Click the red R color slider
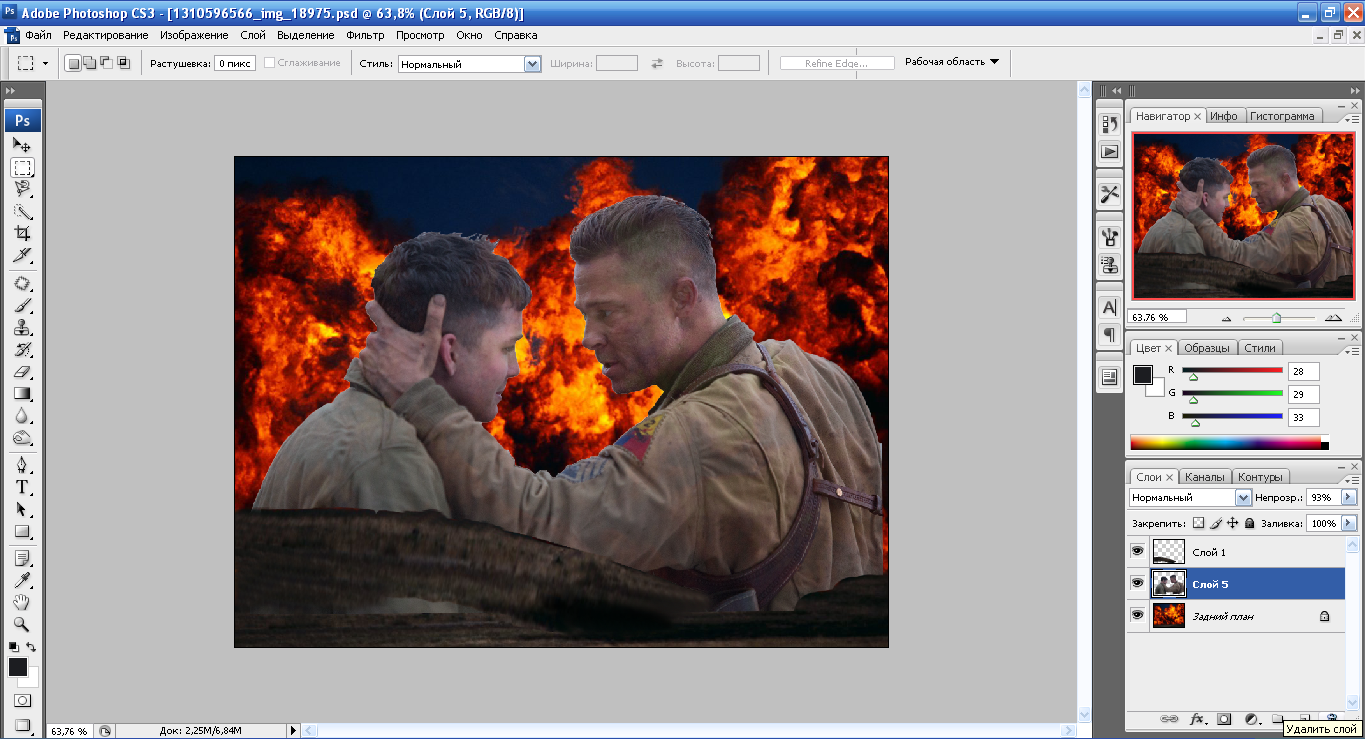The width and height of the screenshot is (1365, 739). point(1232,371)
